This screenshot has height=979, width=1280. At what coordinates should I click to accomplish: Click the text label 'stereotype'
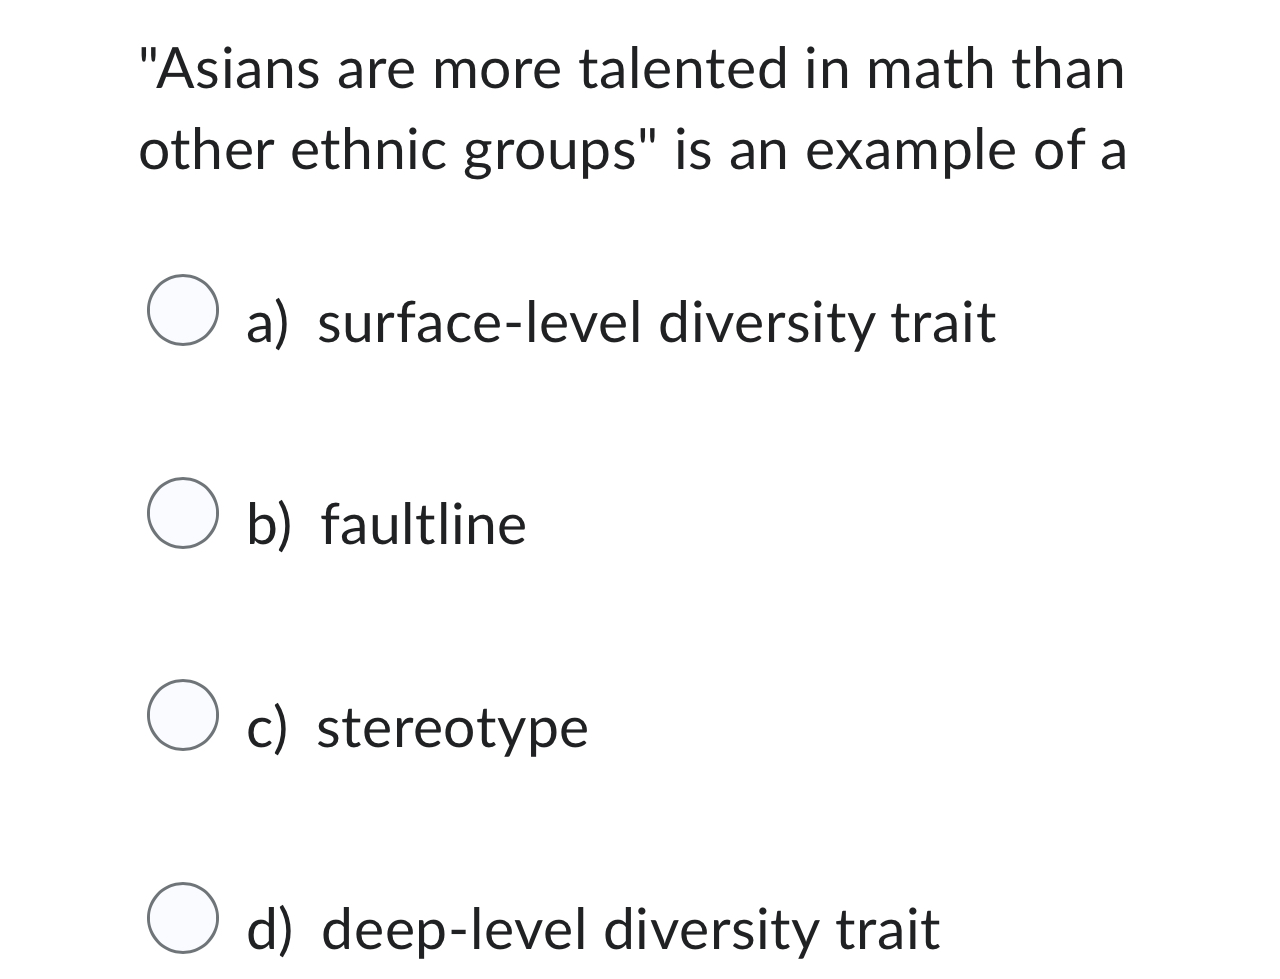452,728
